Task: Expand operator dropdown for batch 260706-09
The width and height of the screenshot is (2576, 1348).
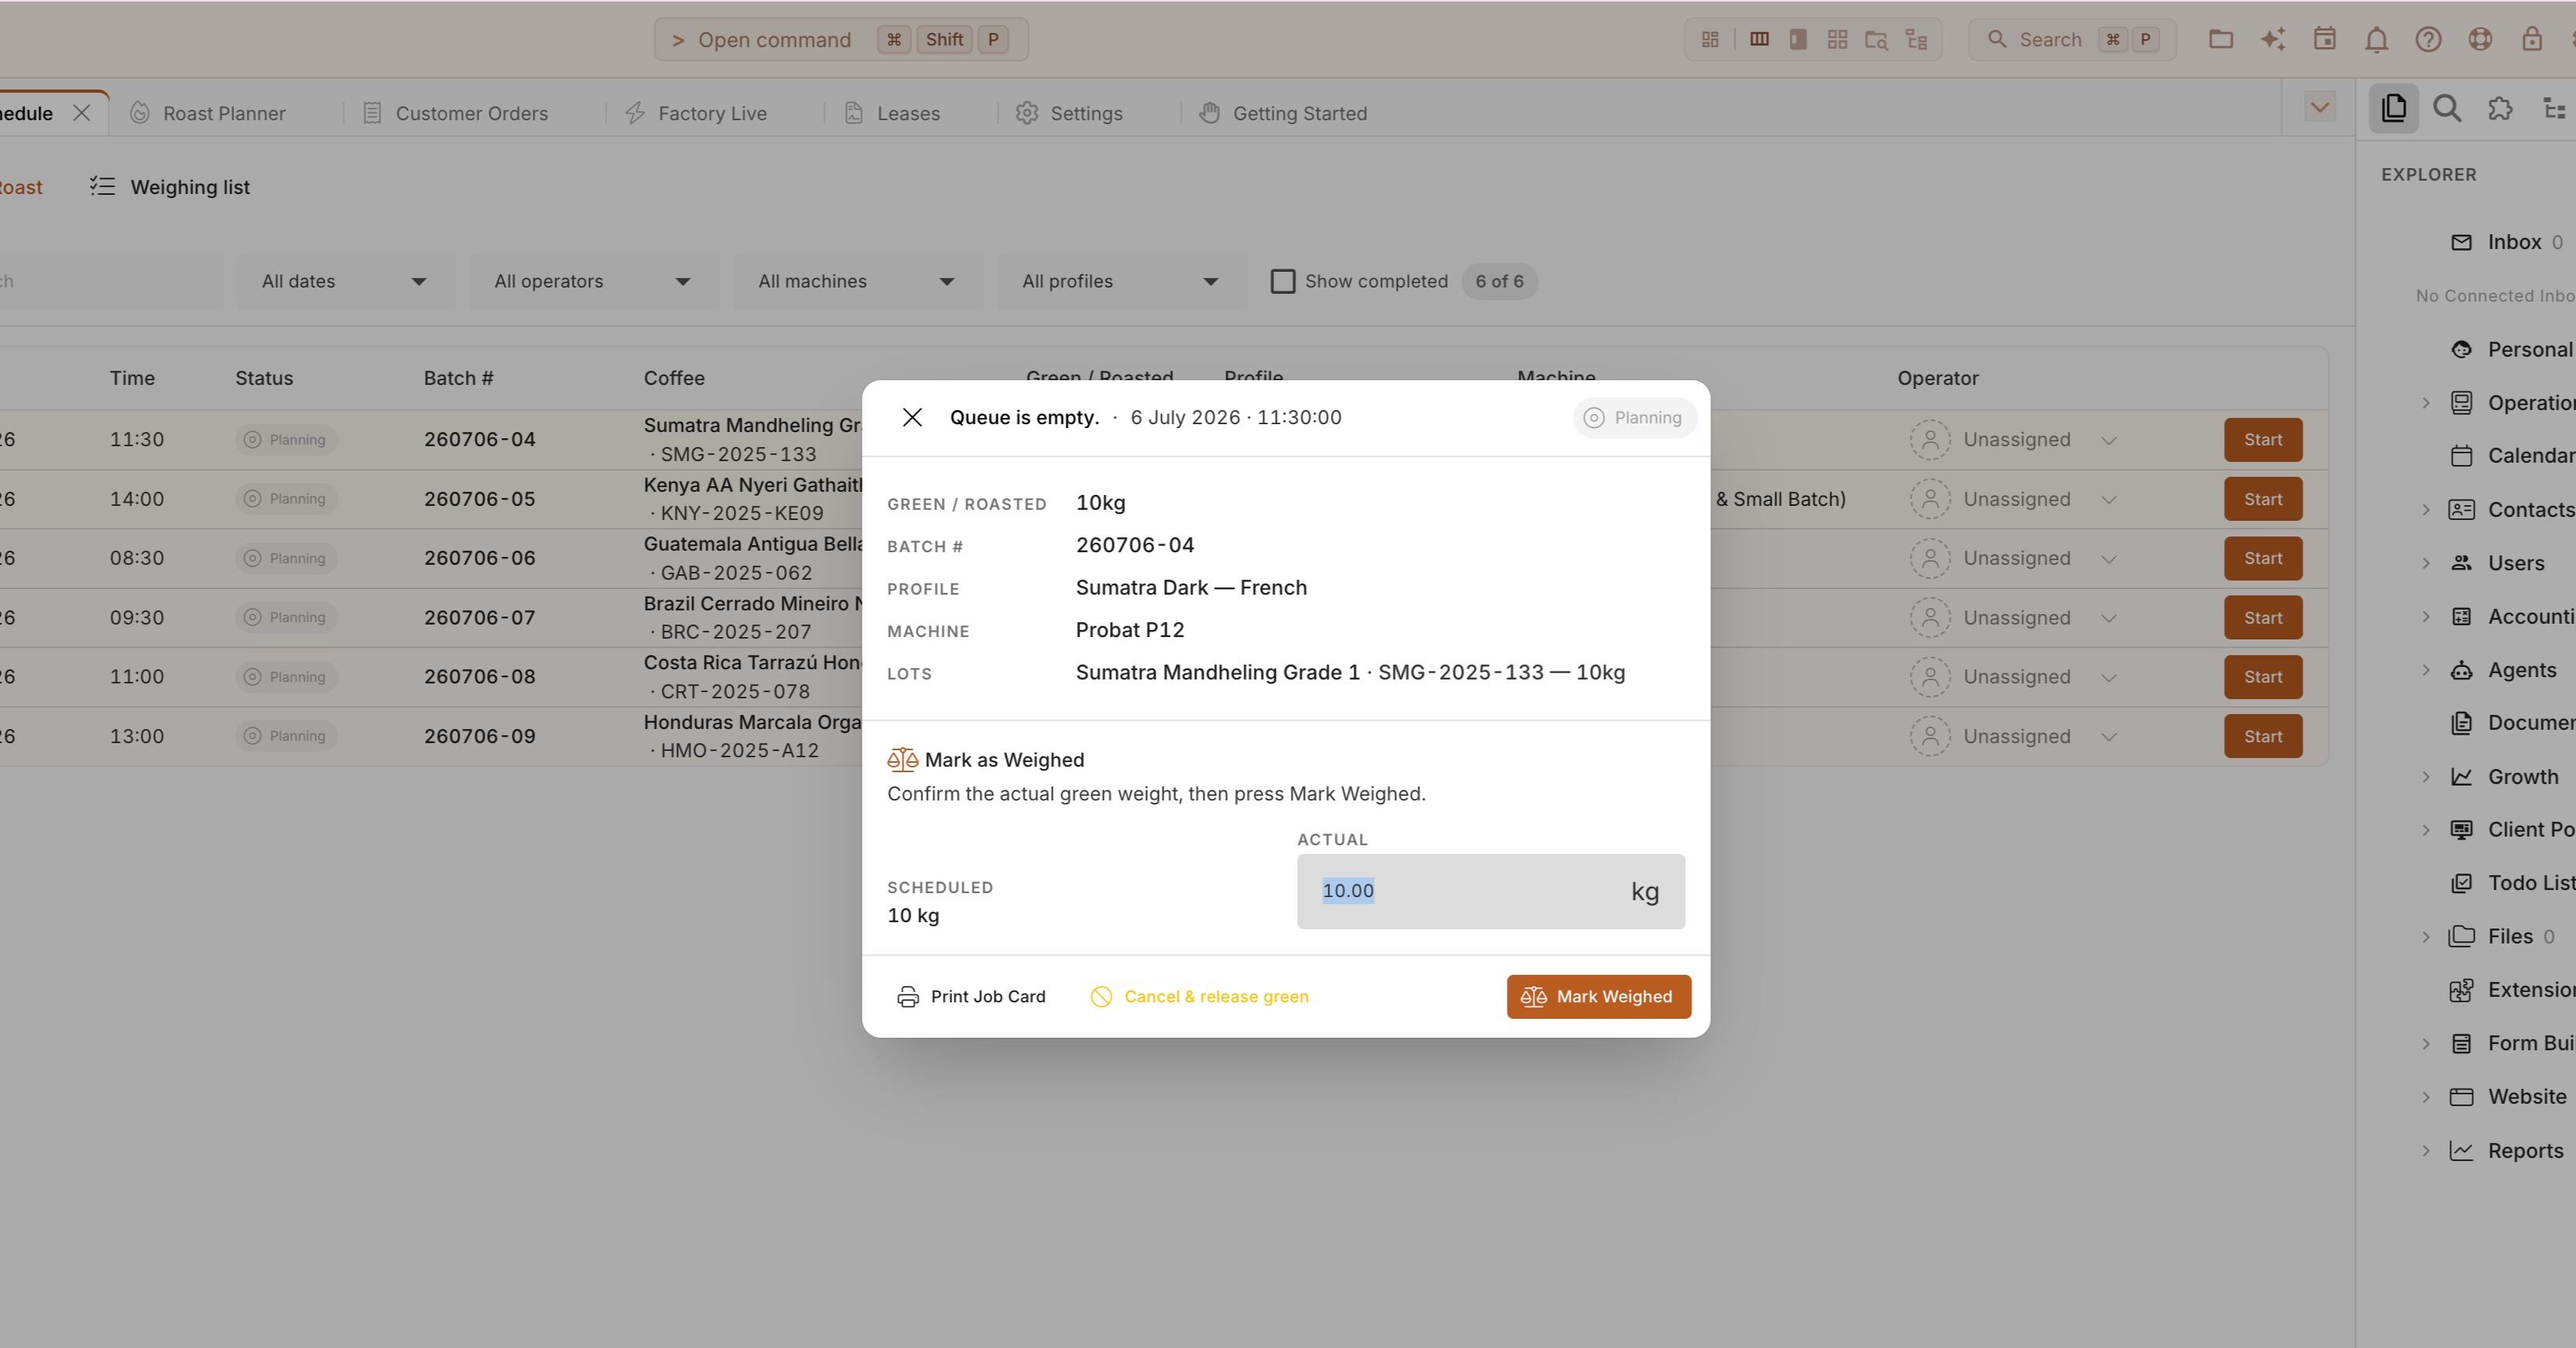Action: click(x=2108, y=737)
